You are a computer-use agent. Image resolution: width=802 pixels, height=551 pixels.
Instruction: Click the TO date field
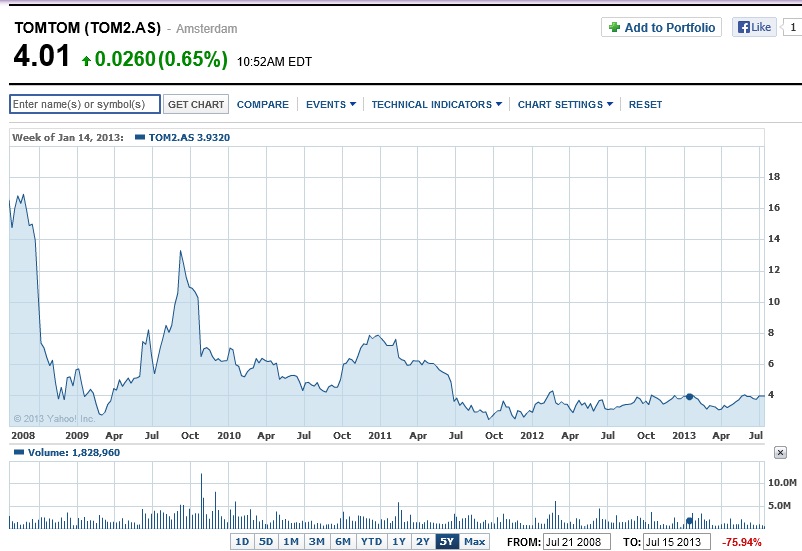(677, 542)
